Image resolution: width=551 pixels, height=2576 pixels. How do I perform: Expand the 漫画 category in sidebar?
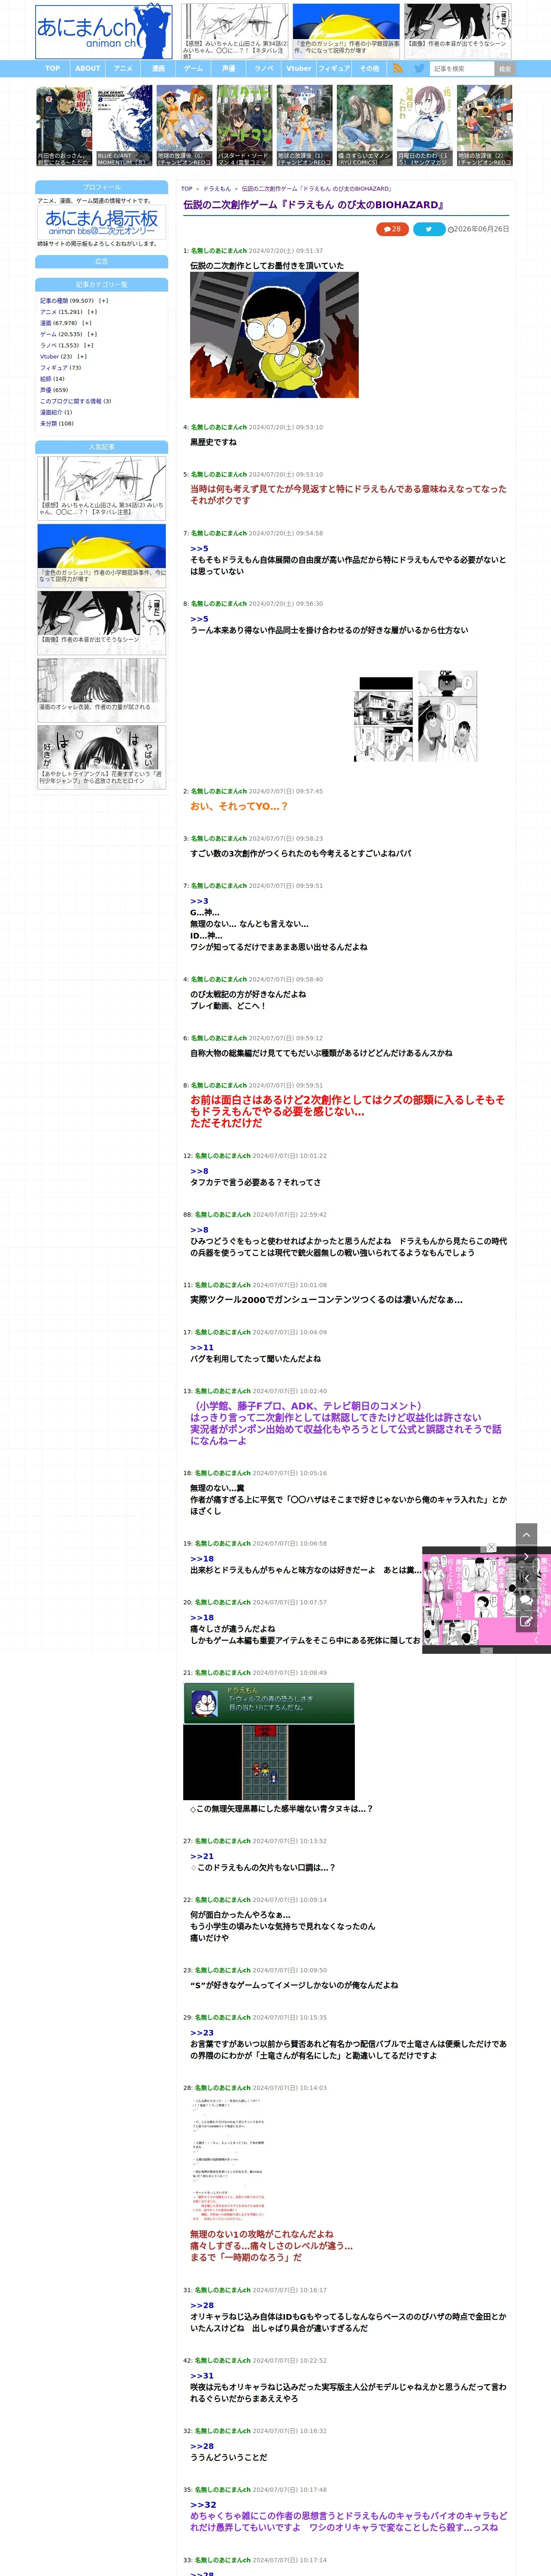click(x=87, y=323)
